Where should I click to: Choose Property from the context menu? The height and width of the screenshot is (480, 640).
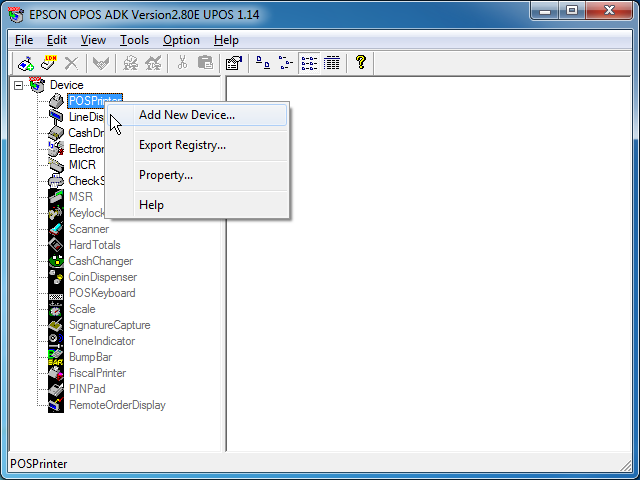coord(197,175)
